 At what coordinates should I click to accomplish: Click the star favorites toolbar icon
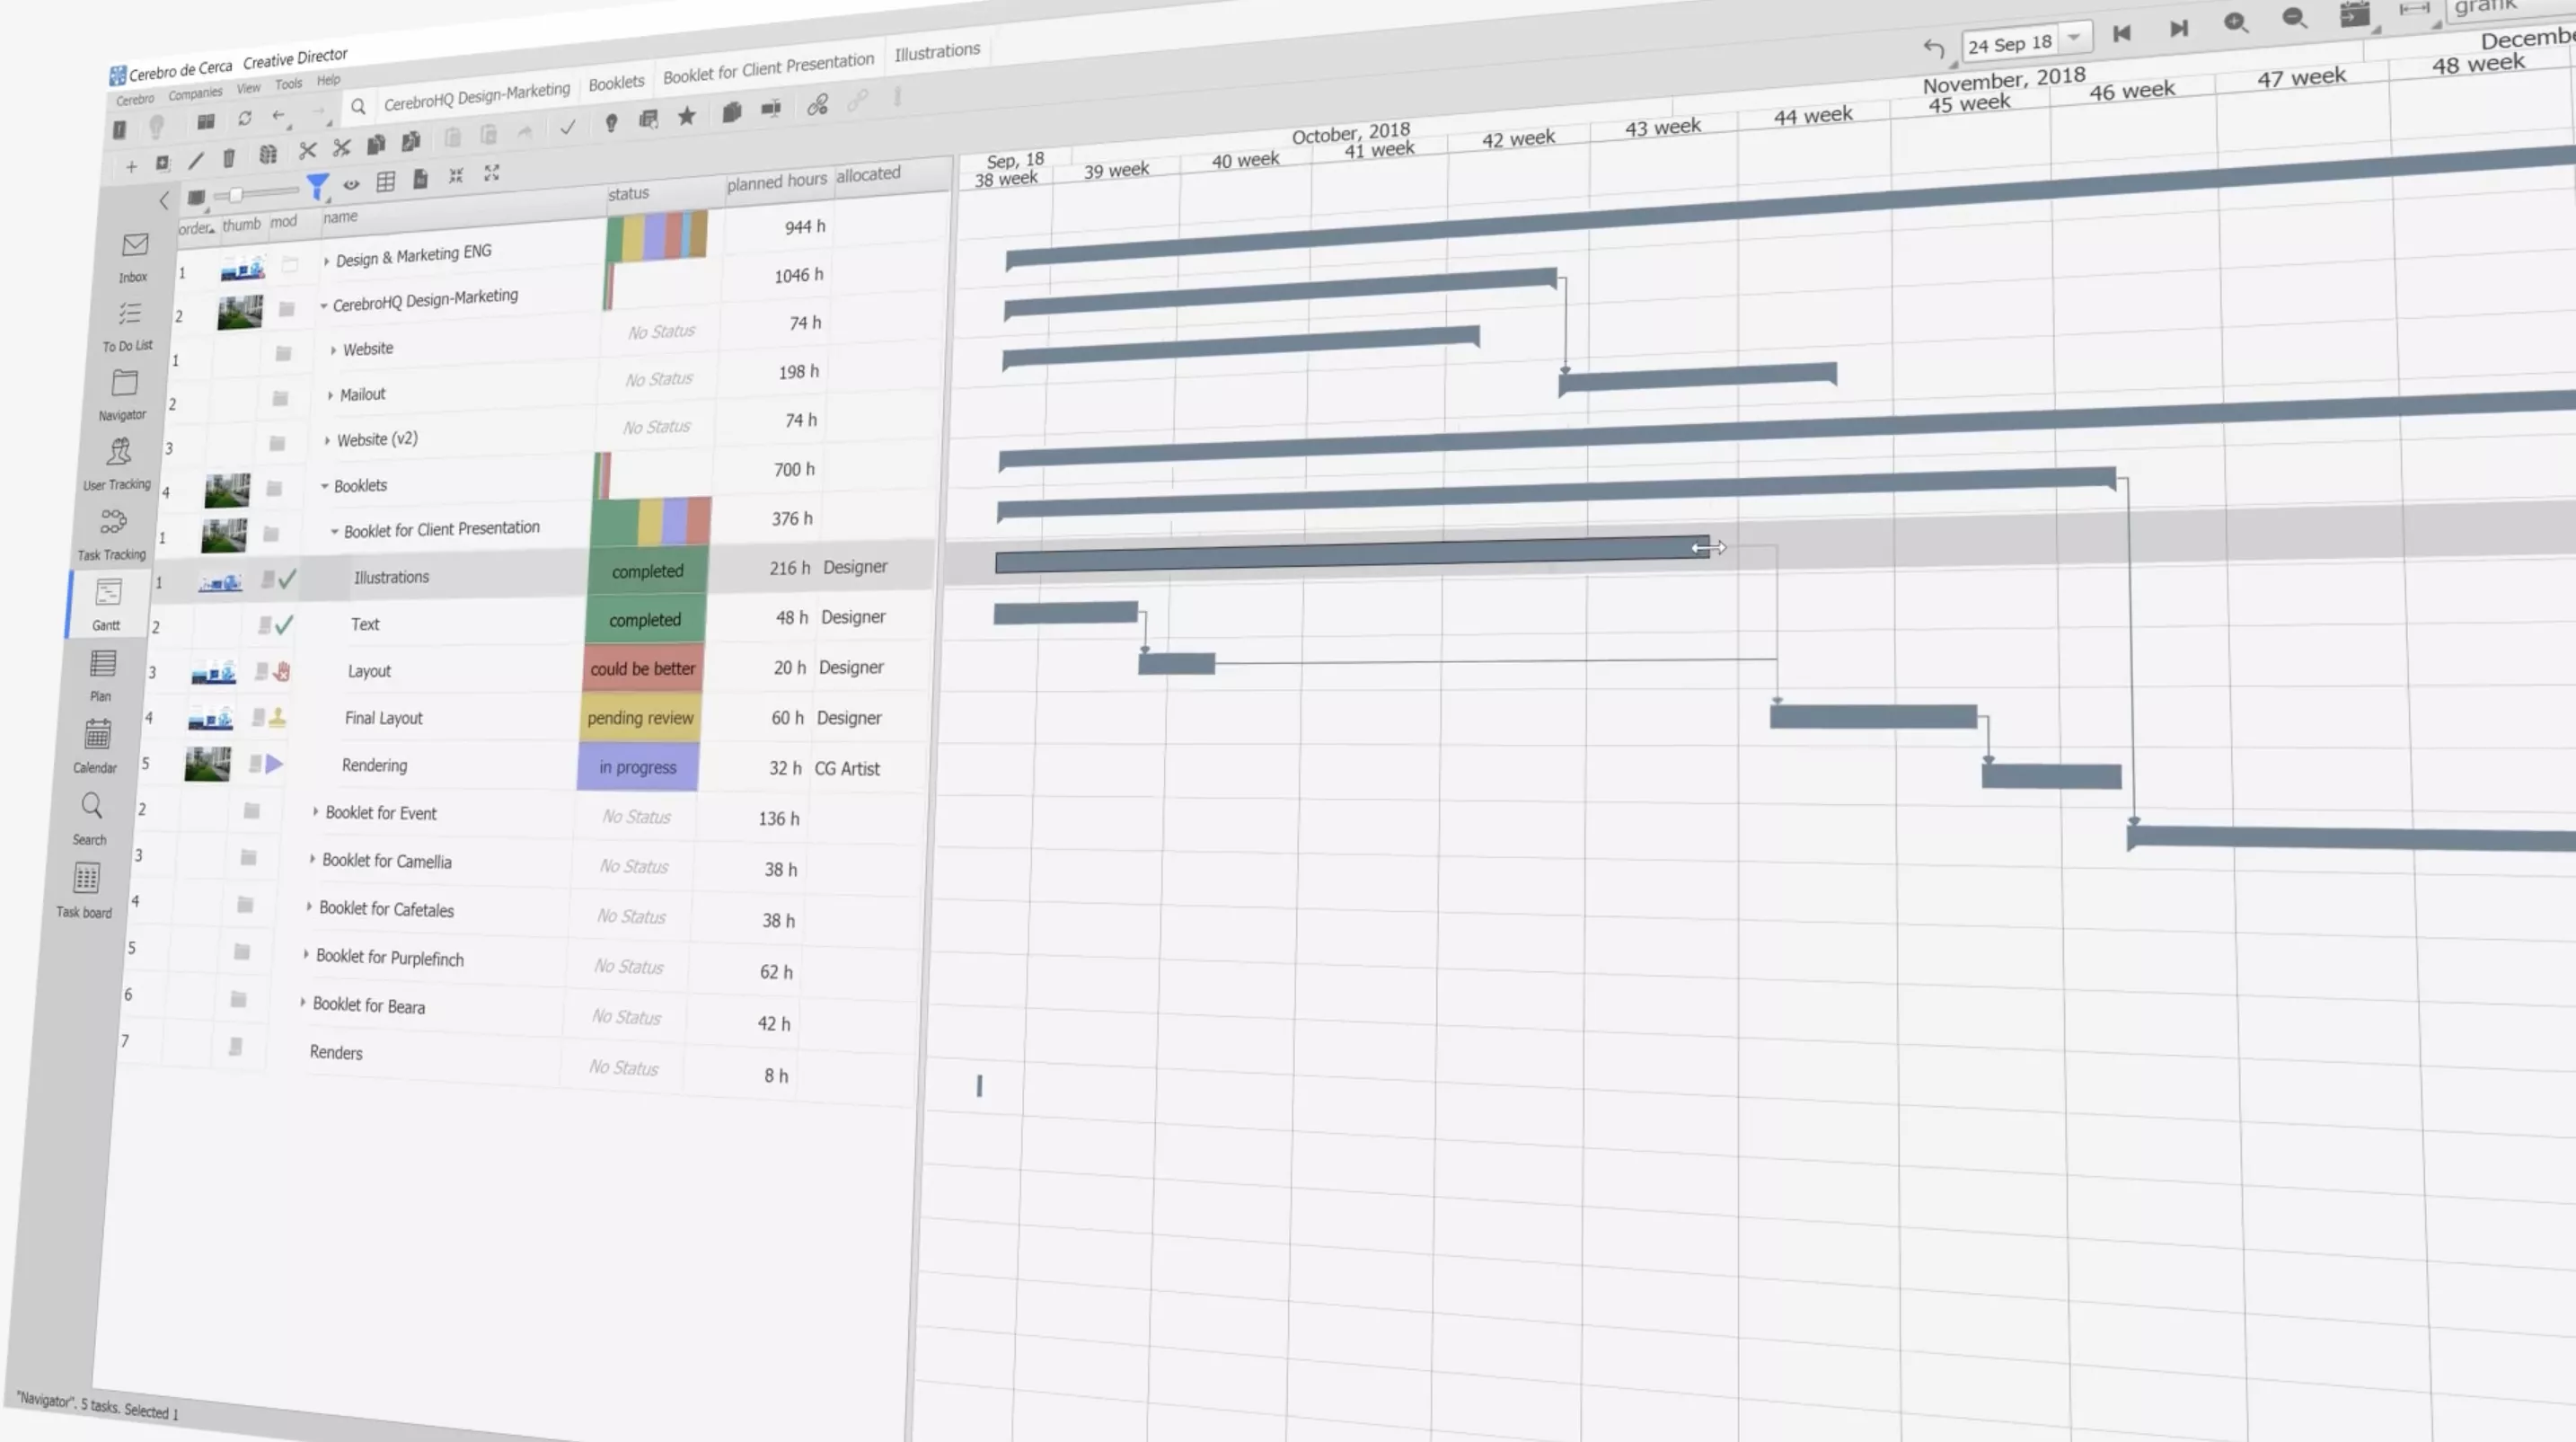[x=687, y=117]
